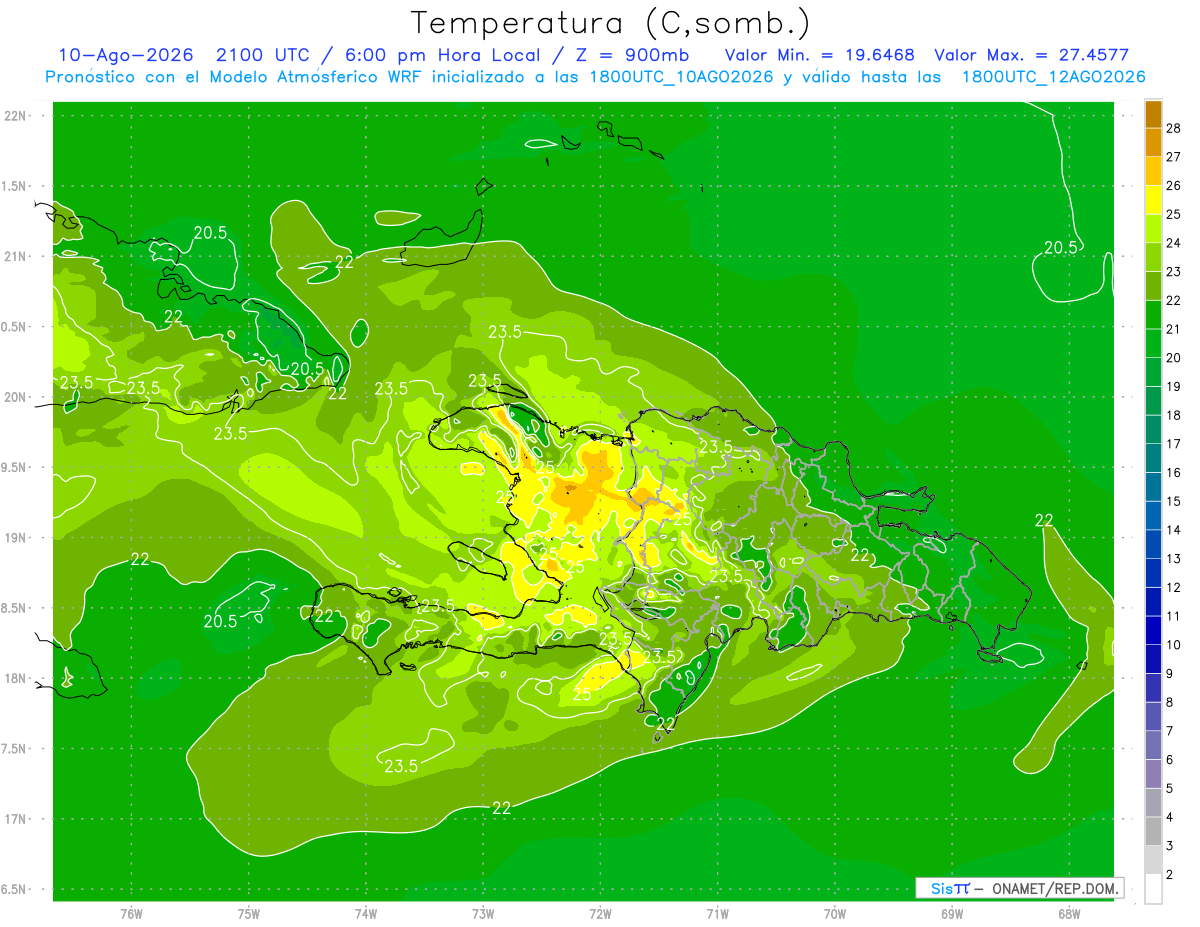The height and width of the screenshot is (927, 1200).
Task: Click the latitude axis label "22N"
Action: point(16,116)
